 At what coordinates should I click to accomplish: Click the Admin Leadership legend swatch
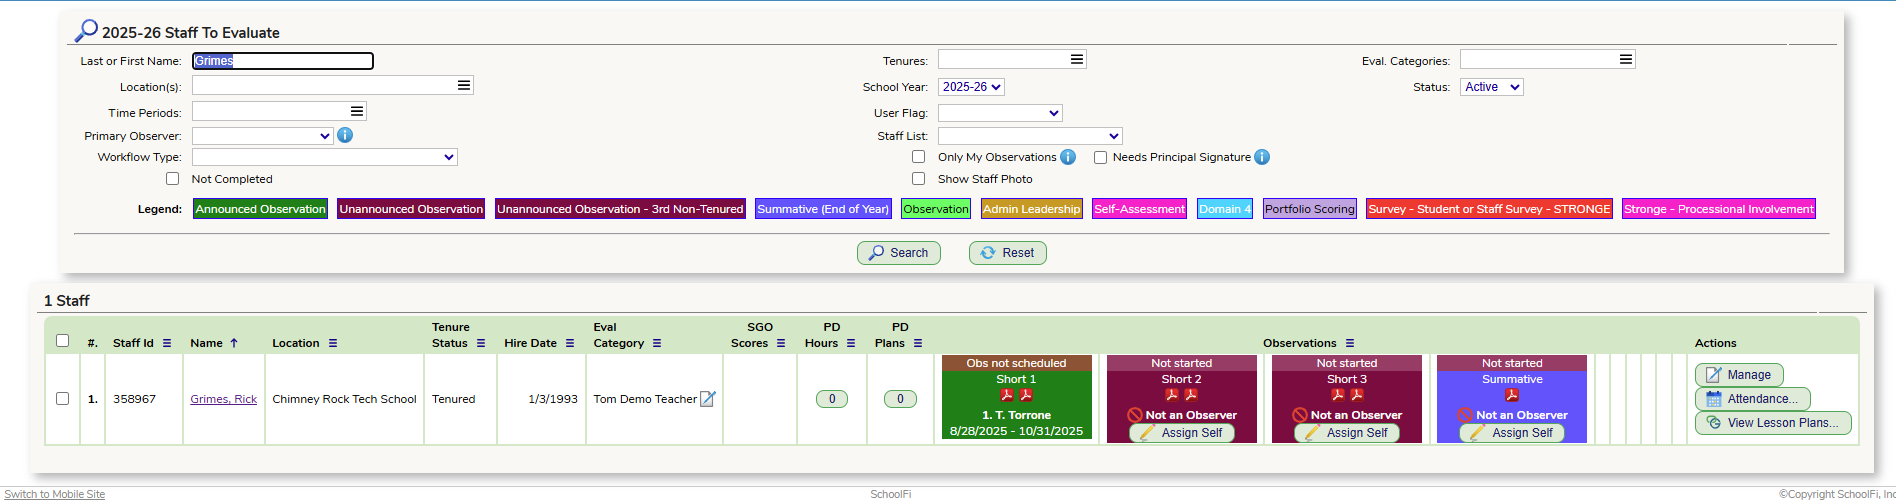click(x=1031, y=209)
